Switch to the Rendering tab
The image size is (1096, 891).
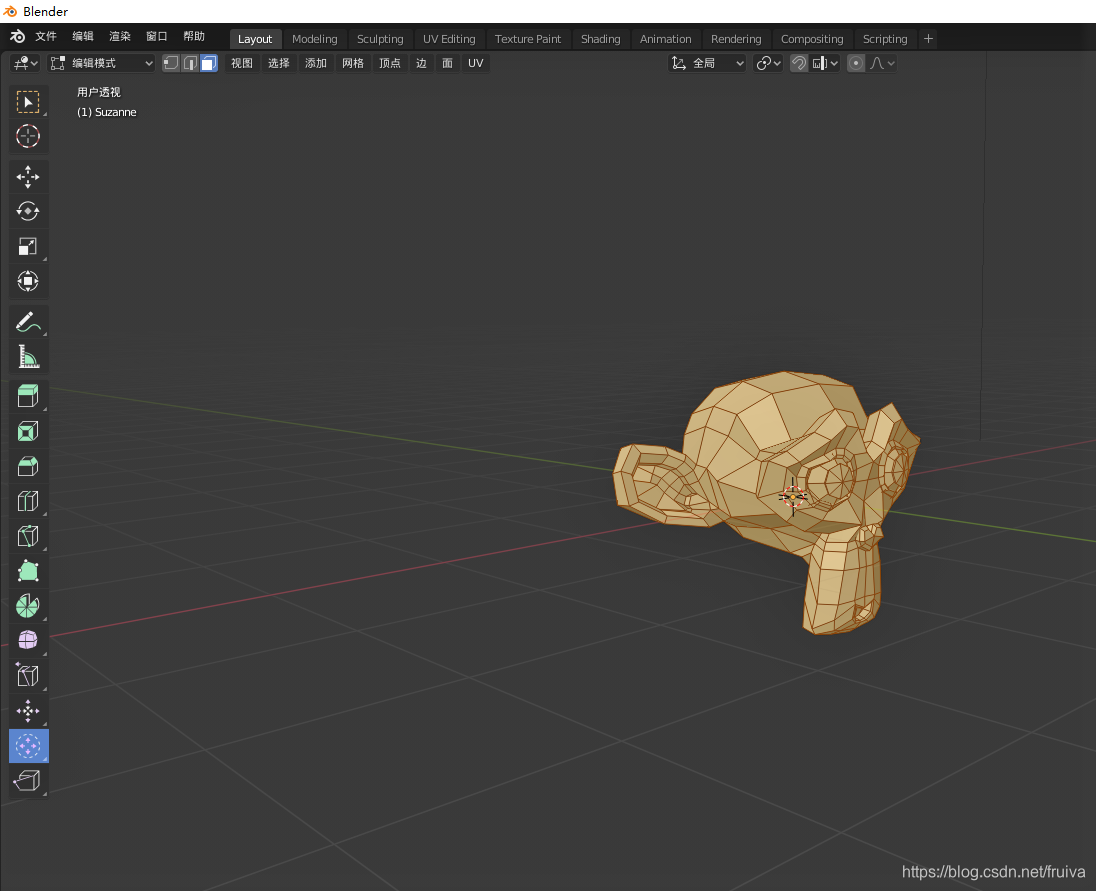click(736, 39)
